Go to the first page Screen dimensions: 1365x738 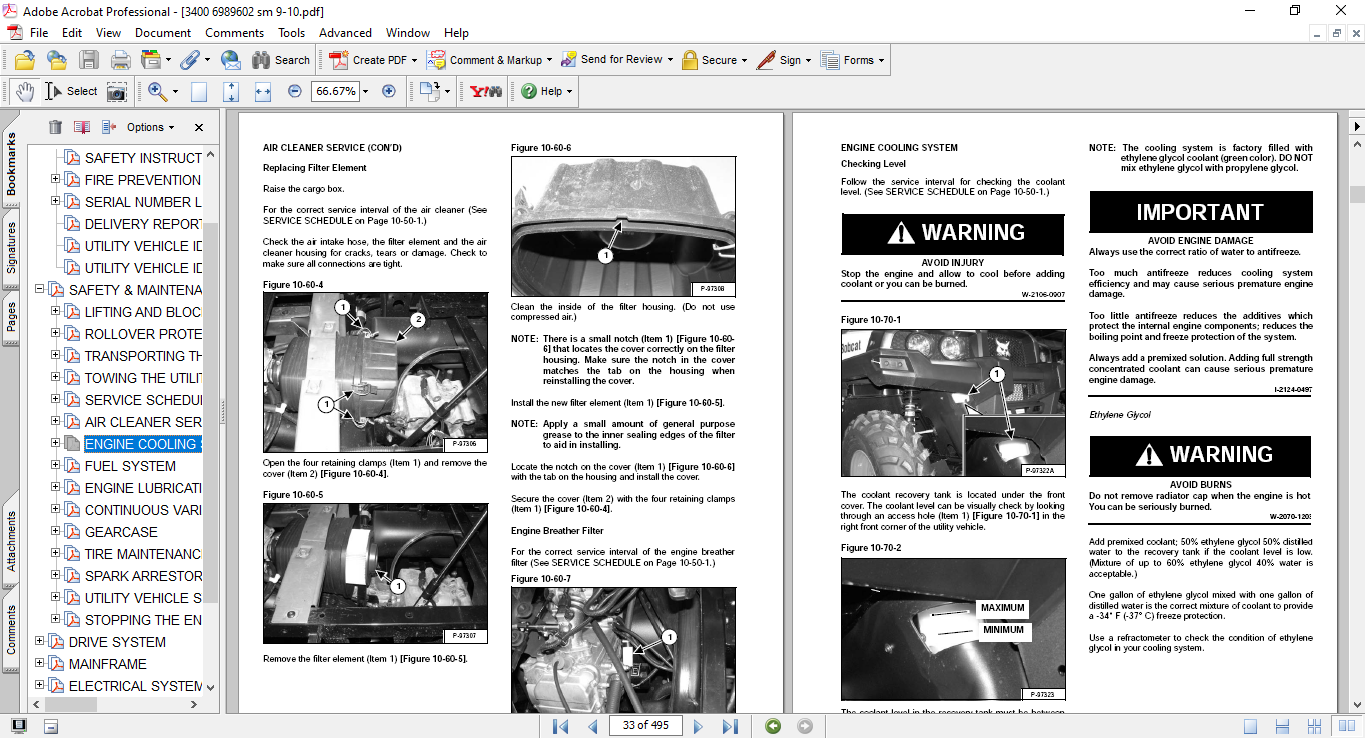560,726
